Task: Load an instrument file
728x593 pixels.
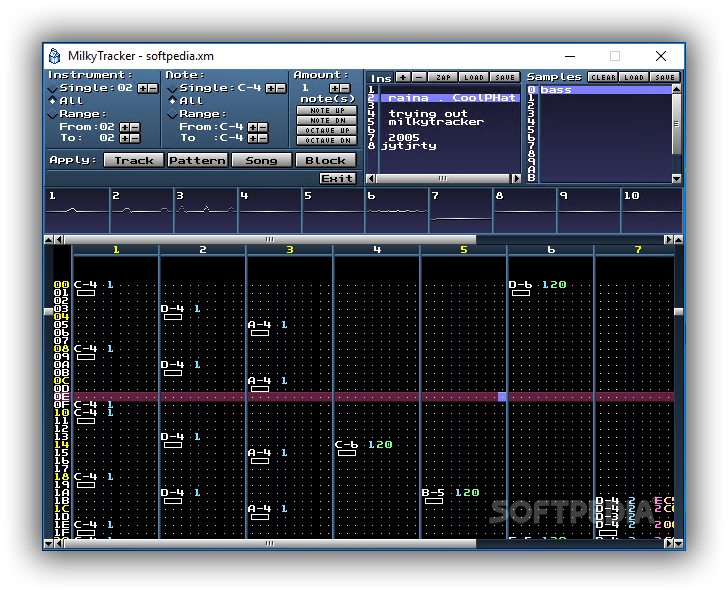Action: [x=474, y=78]
